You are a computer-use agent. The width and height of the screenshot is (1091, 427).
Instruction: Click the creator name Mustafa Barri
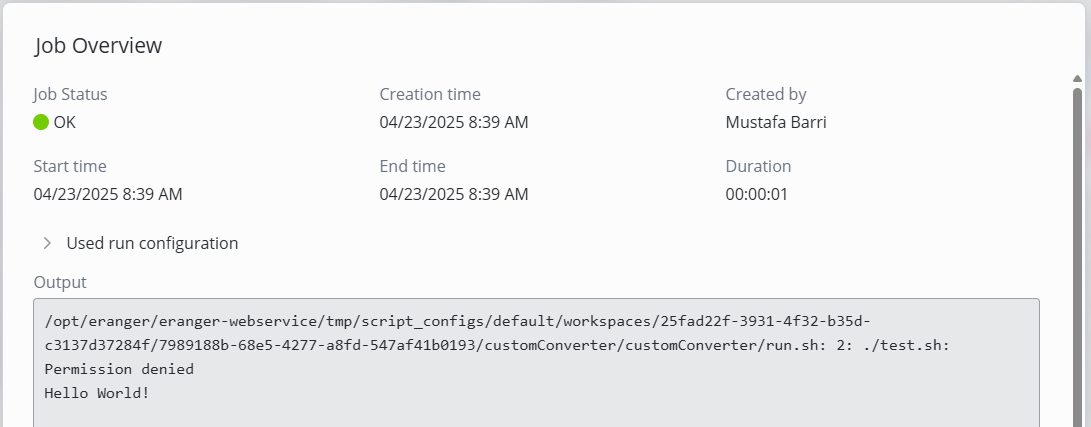(776, 123)
